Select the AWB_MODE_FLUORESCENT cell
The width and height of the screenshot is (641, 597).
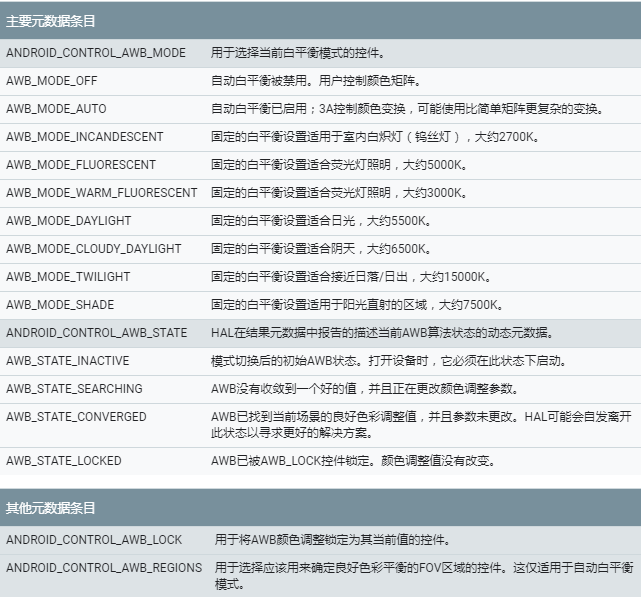(x=81, y=165)
